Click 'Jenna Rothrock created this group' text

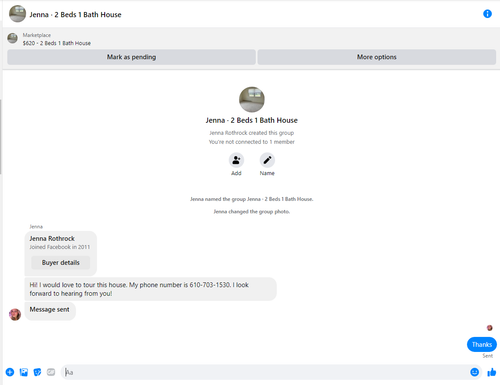tap(252, 133)
